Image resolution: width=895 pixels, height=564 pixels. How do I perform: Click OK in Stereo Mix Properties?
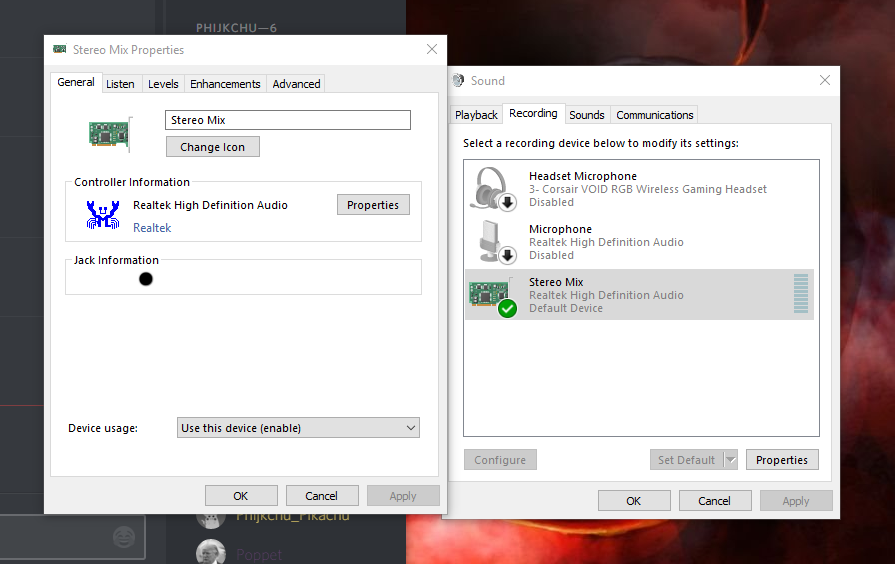pos(241,495)
